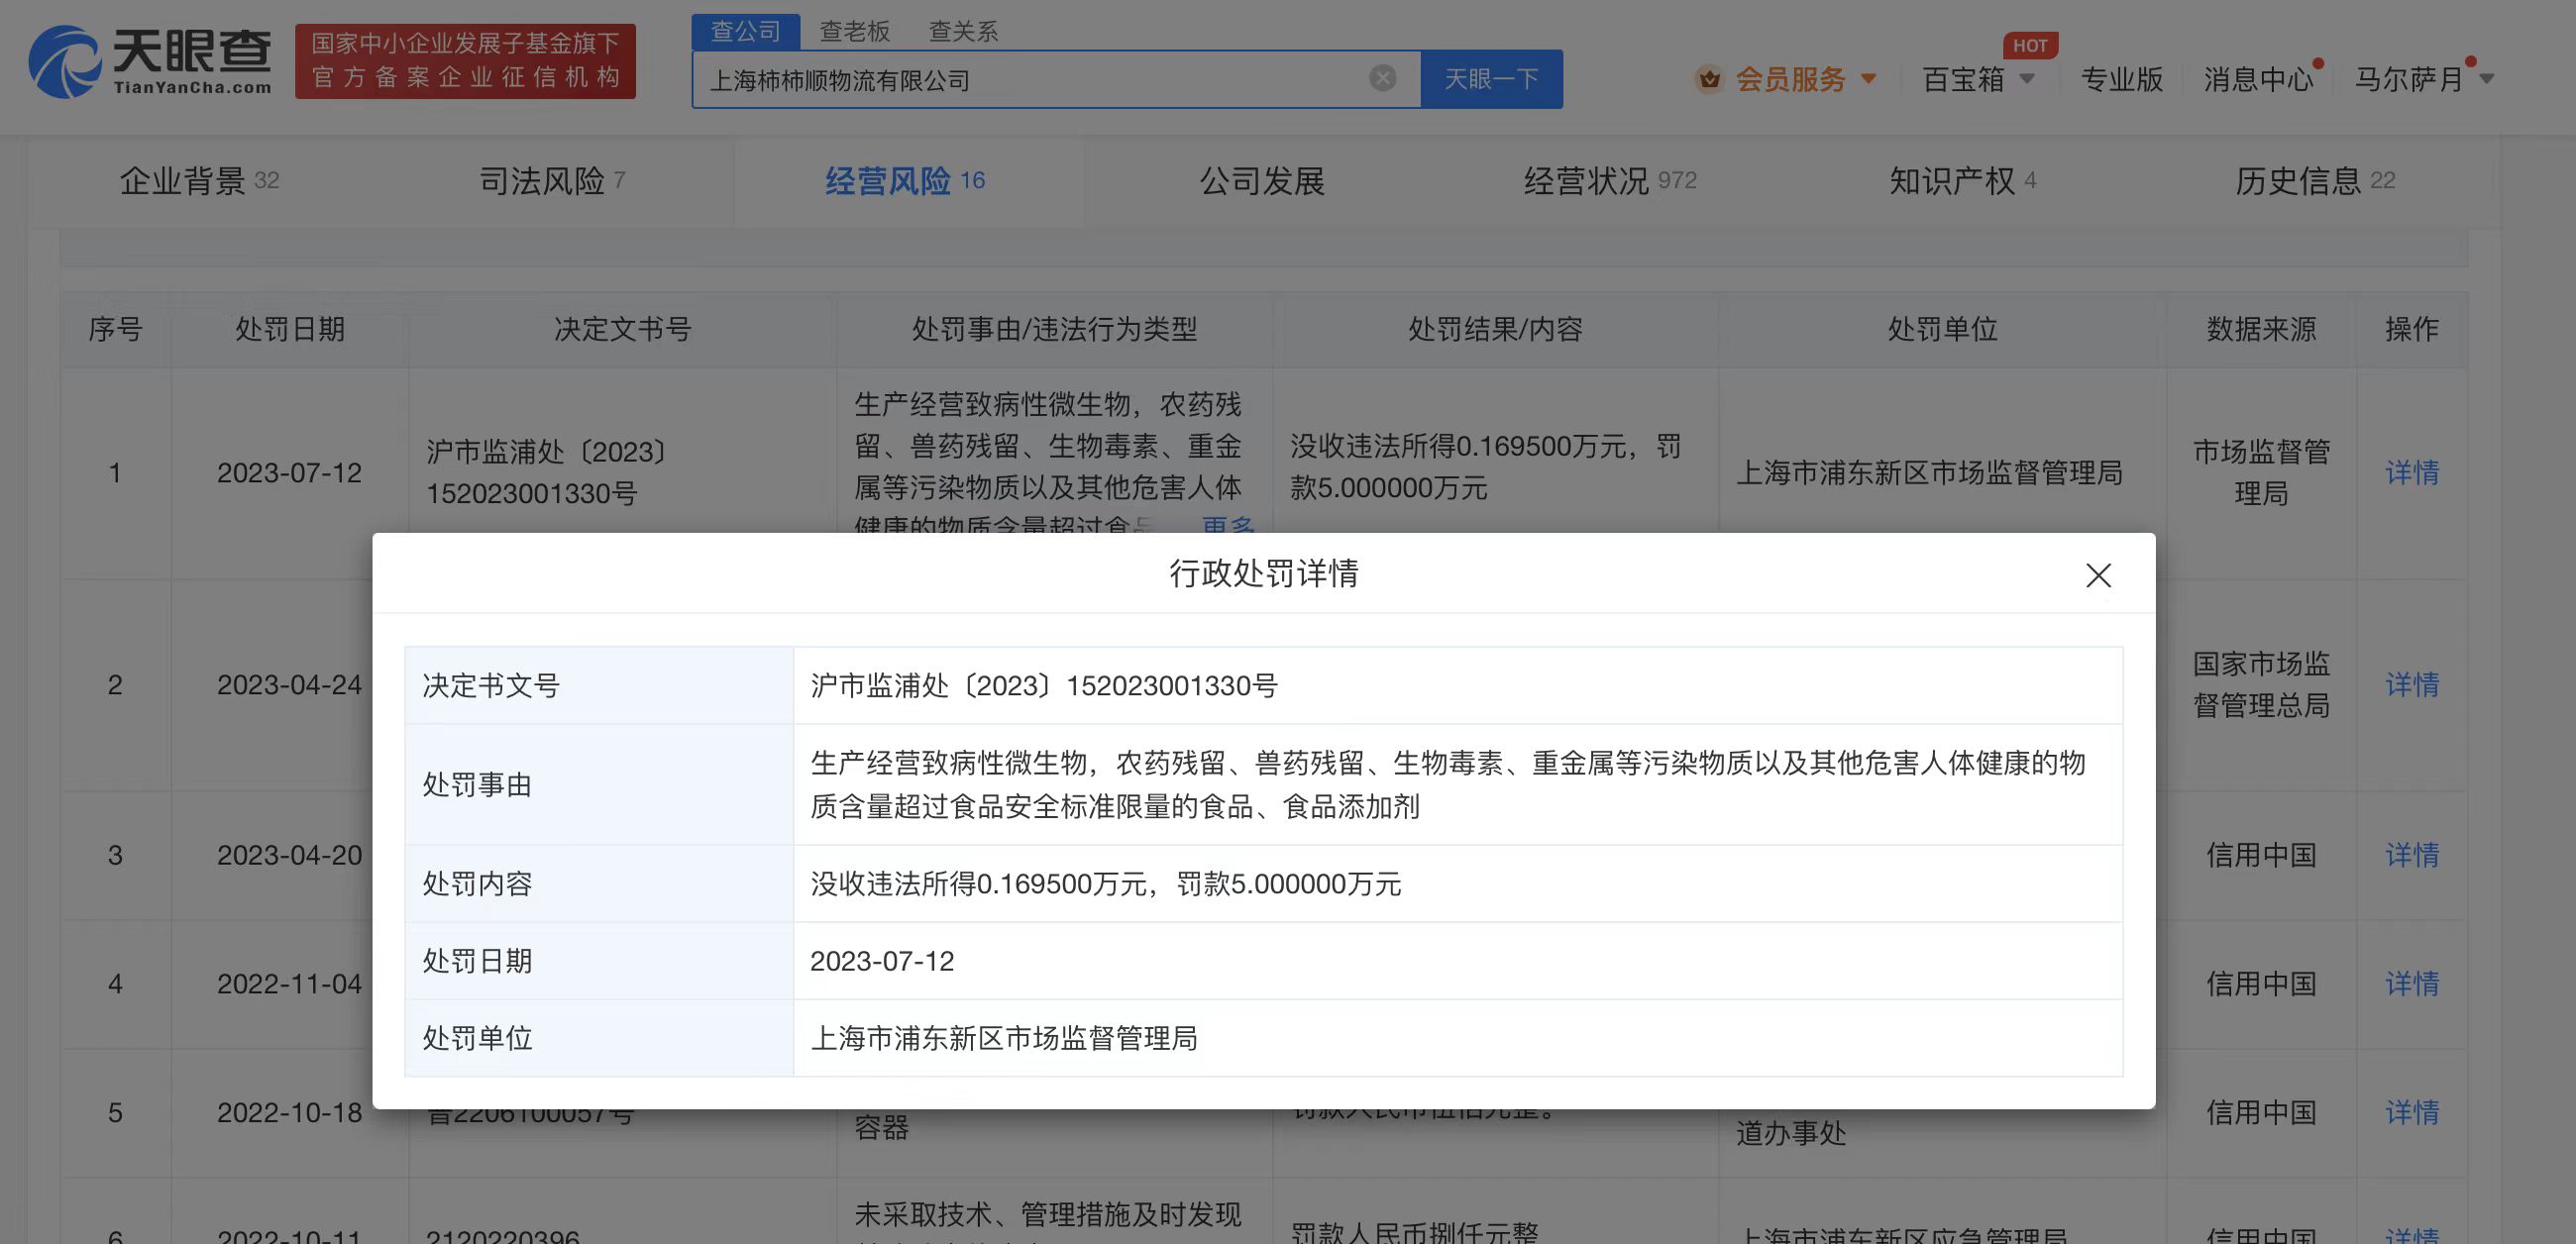The height and width of the screenshot is (1244, 2576).
Task: Click 详情 for penalty row 3
Action: pos(2411,855)
